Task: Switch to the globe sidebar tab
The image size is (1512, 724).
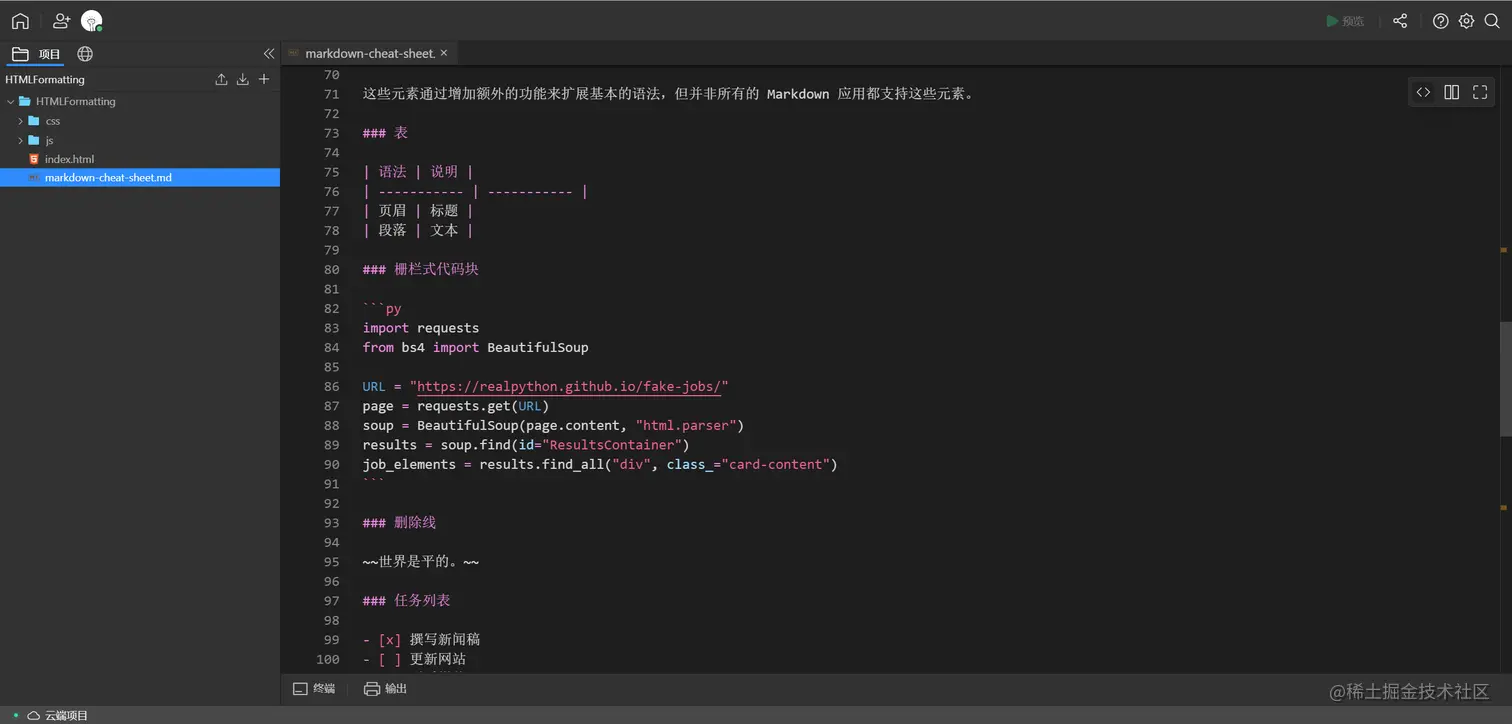Action: (x=85, y=54)
